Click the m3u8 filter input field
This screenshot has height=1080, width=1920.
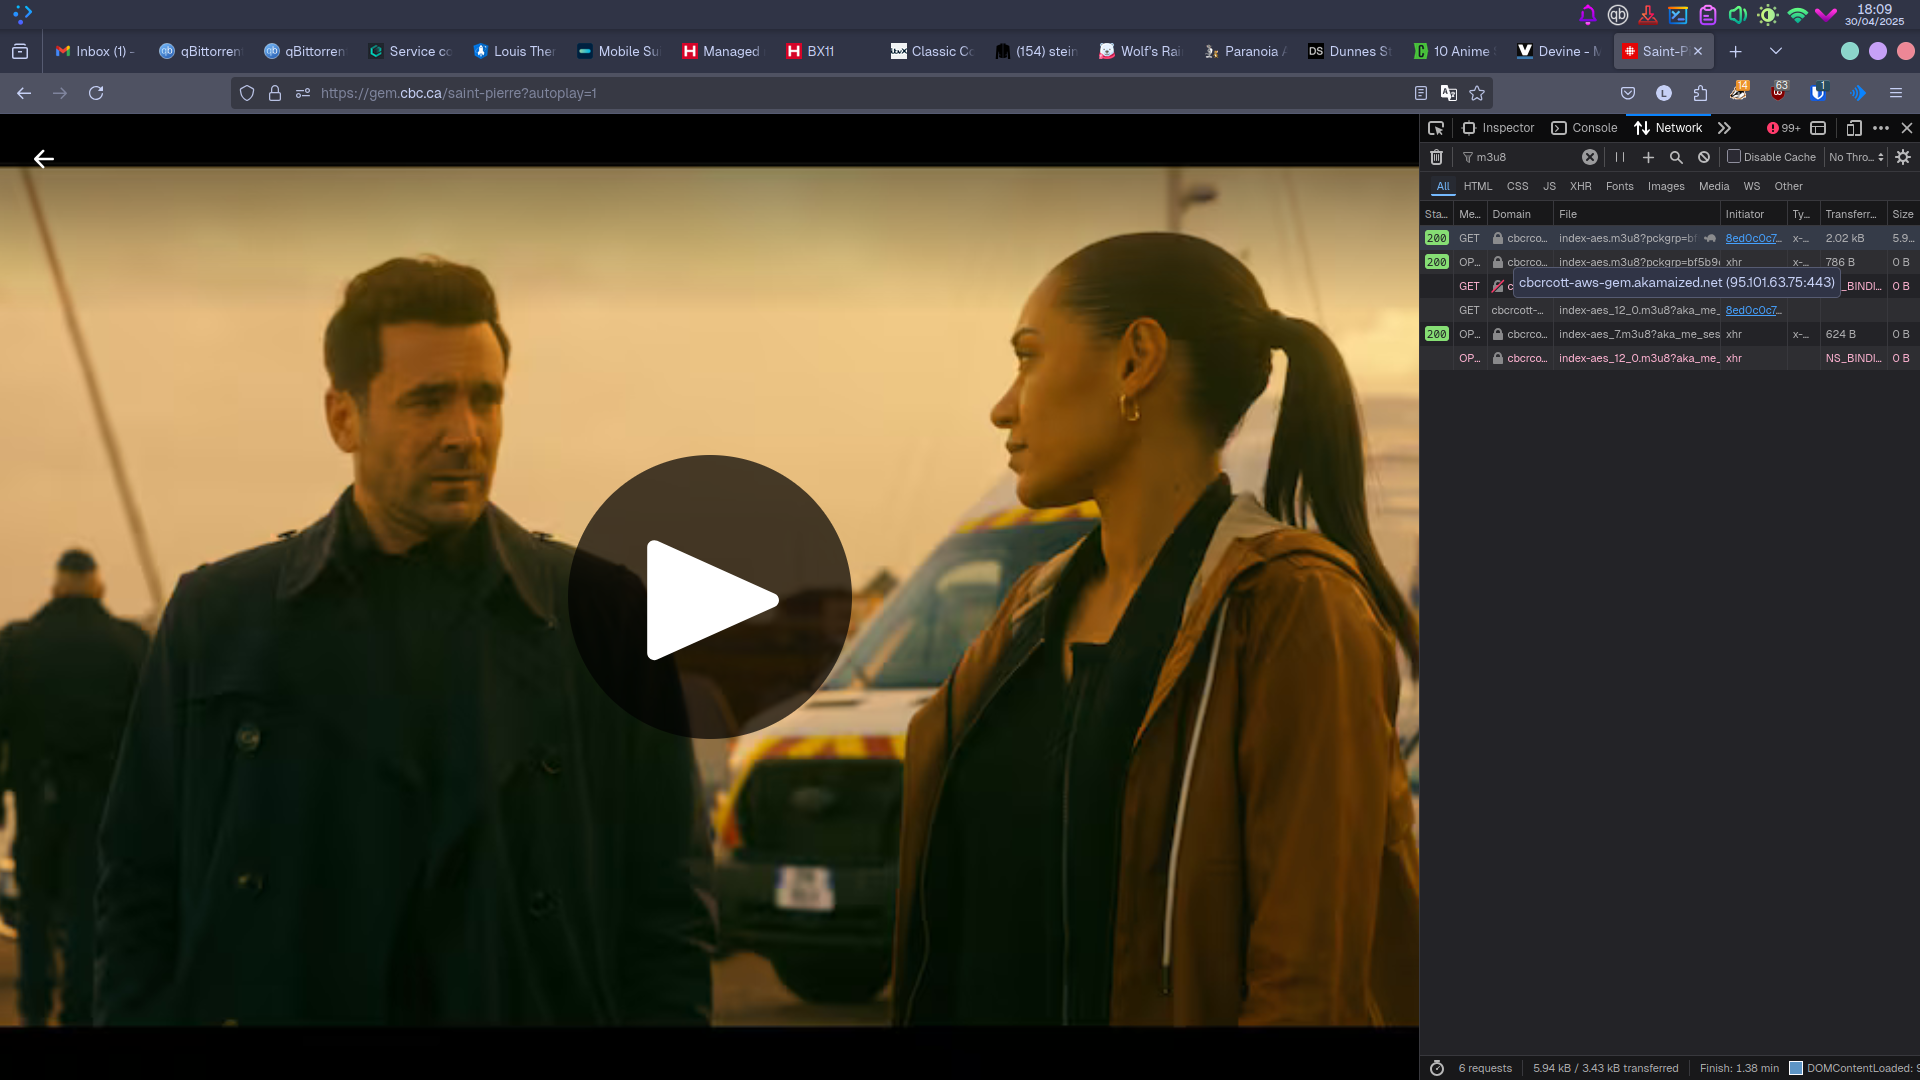click(1525, 157)
